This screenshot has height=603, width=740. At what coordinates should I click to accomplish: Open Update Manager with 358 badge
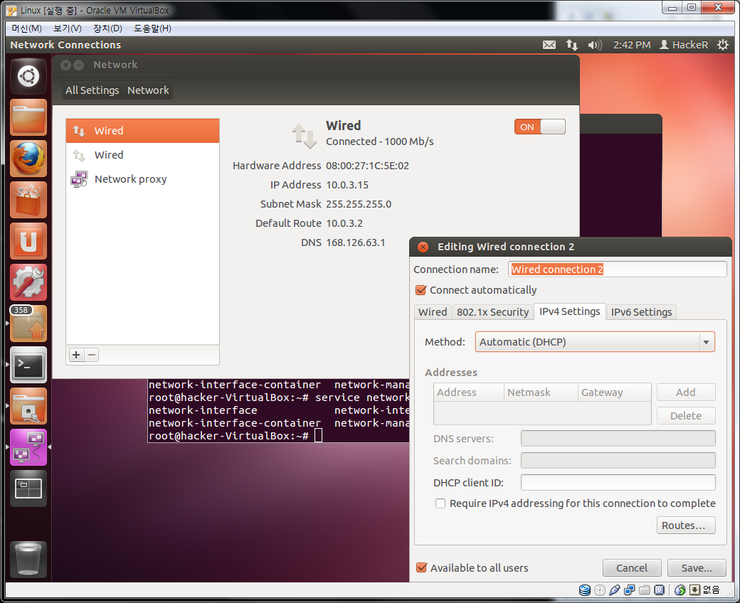(28, 323)
